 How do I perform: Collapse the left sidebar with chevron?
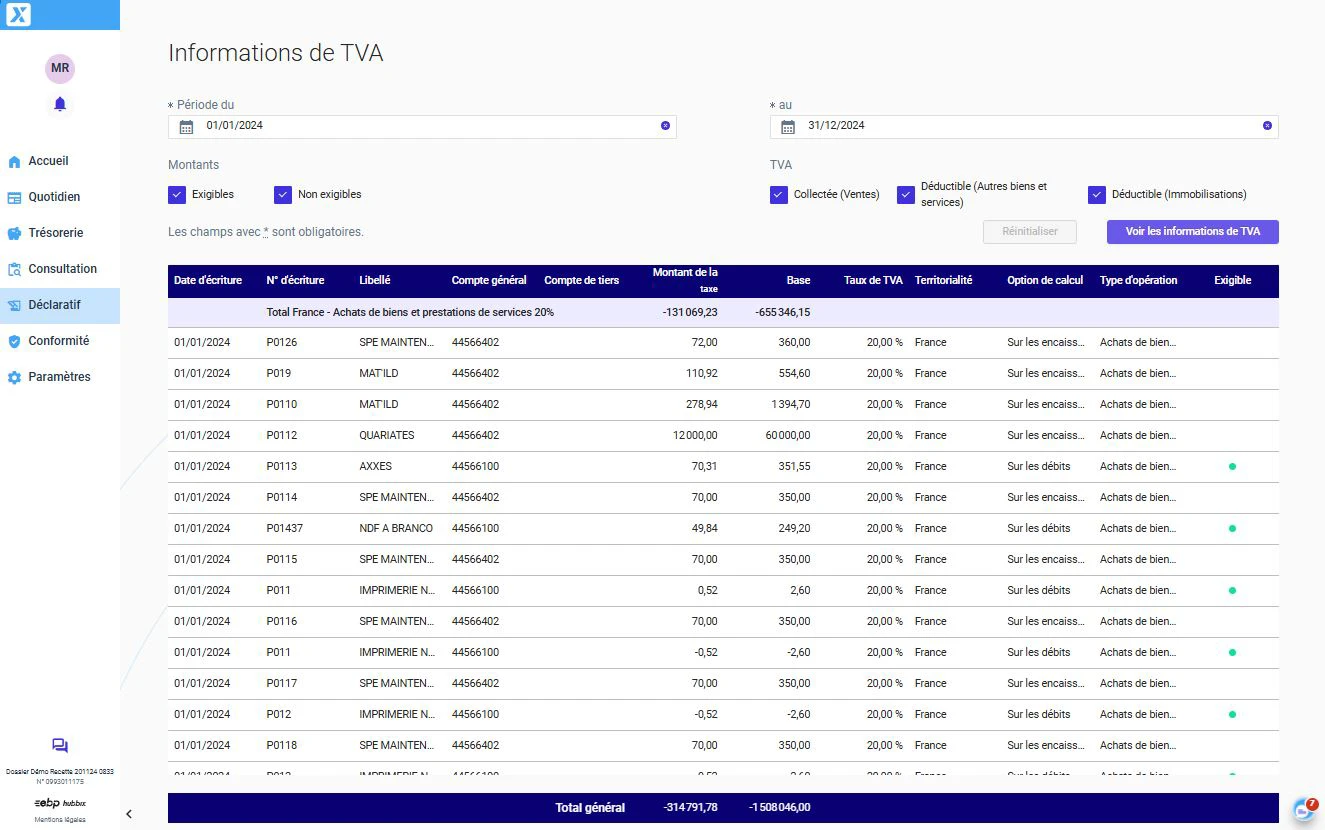129,814
